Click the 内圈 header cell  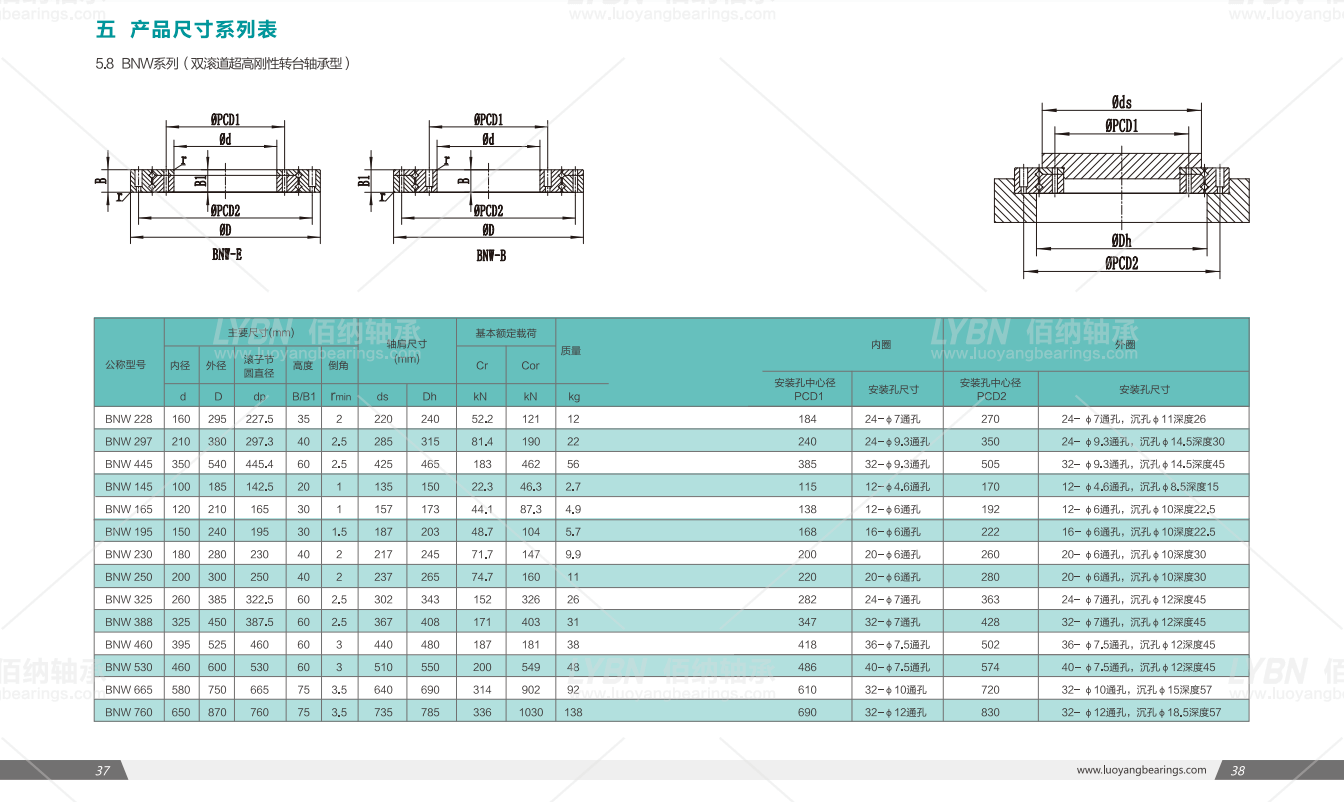(881, 345)
